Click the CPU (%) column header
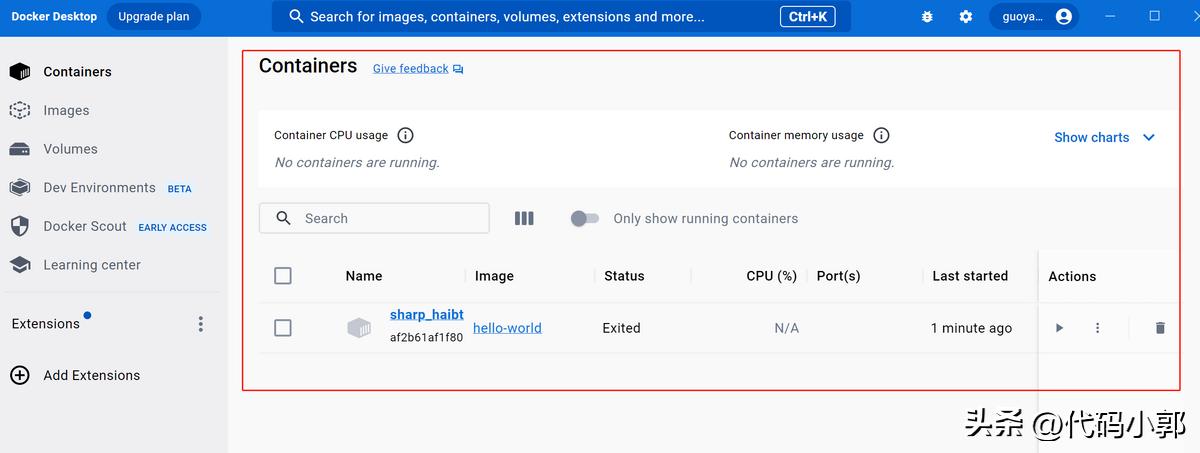1200x453 pixels. pyautogui.click(x=772, y=276)
